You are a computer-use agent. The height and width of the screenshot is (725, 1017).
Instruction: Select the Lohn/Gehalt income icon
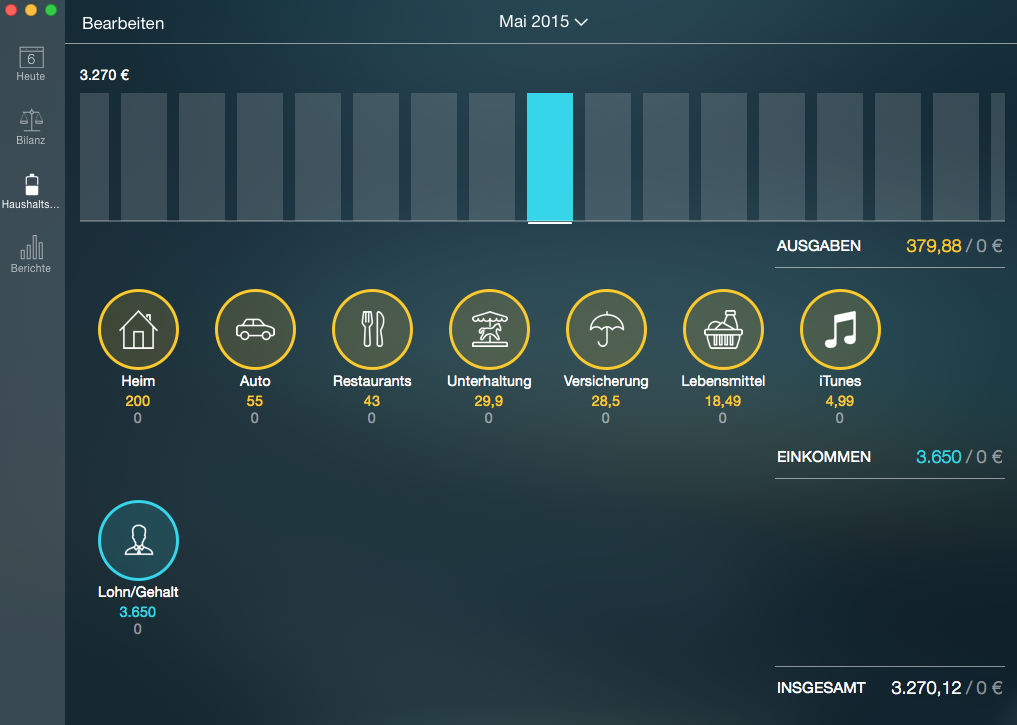(x=138, y=540)
